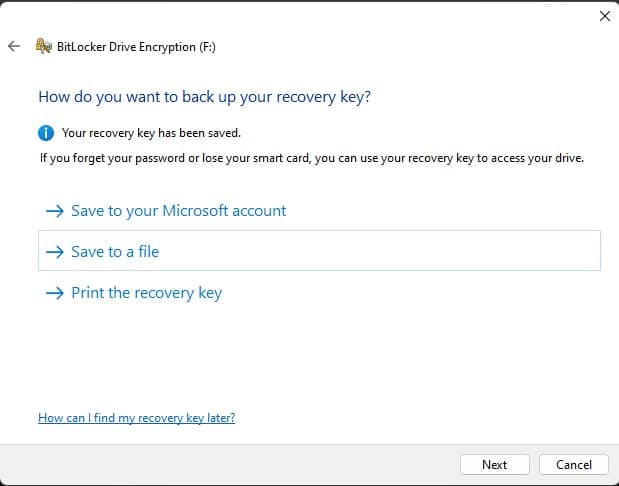Go back using the left arrow
The image size is (619, 486).
[x=14, y=47]
